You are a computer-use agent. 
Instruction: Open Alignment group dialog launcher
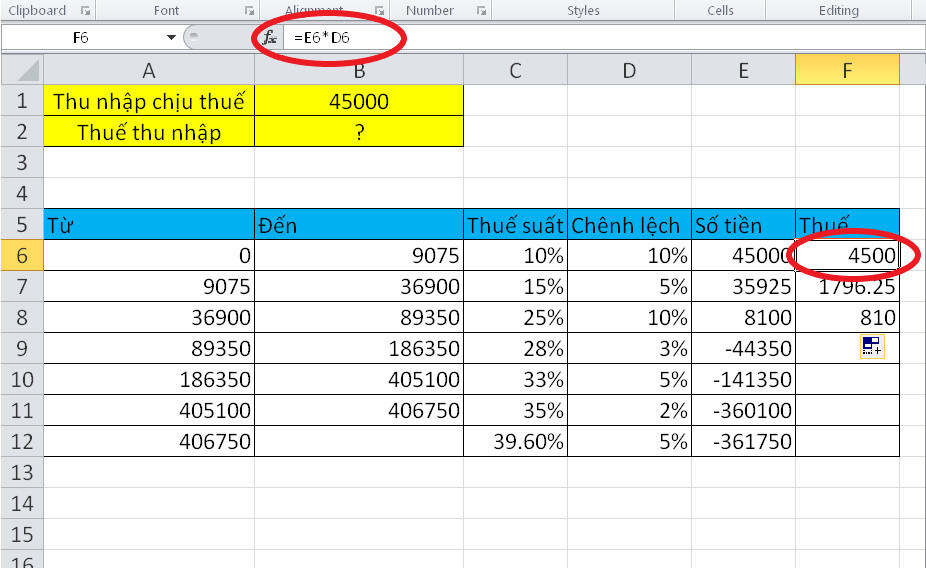(x=379, y=11)
